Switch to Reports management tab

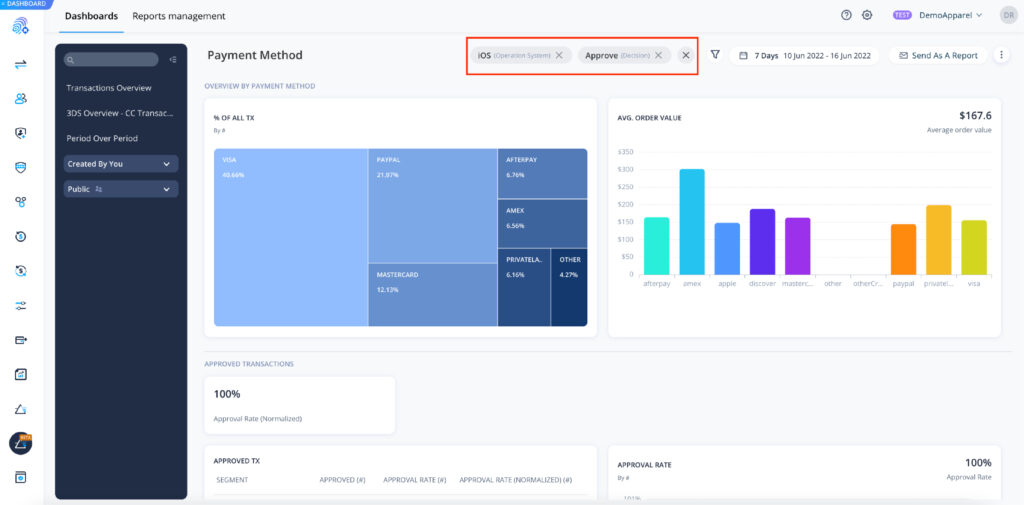179,16
